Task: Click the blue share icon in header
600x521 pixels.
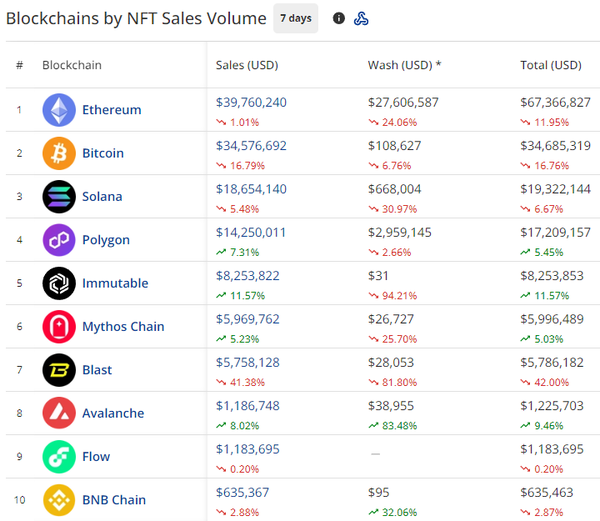Action: pos(362,18)
